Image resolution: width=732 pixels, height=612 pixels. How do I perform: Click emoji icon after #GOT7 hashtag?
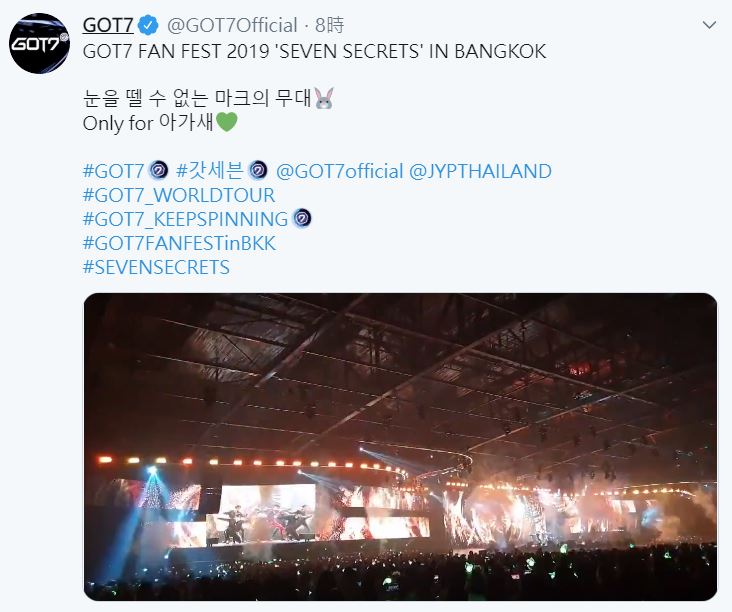[x=158, y=170]
